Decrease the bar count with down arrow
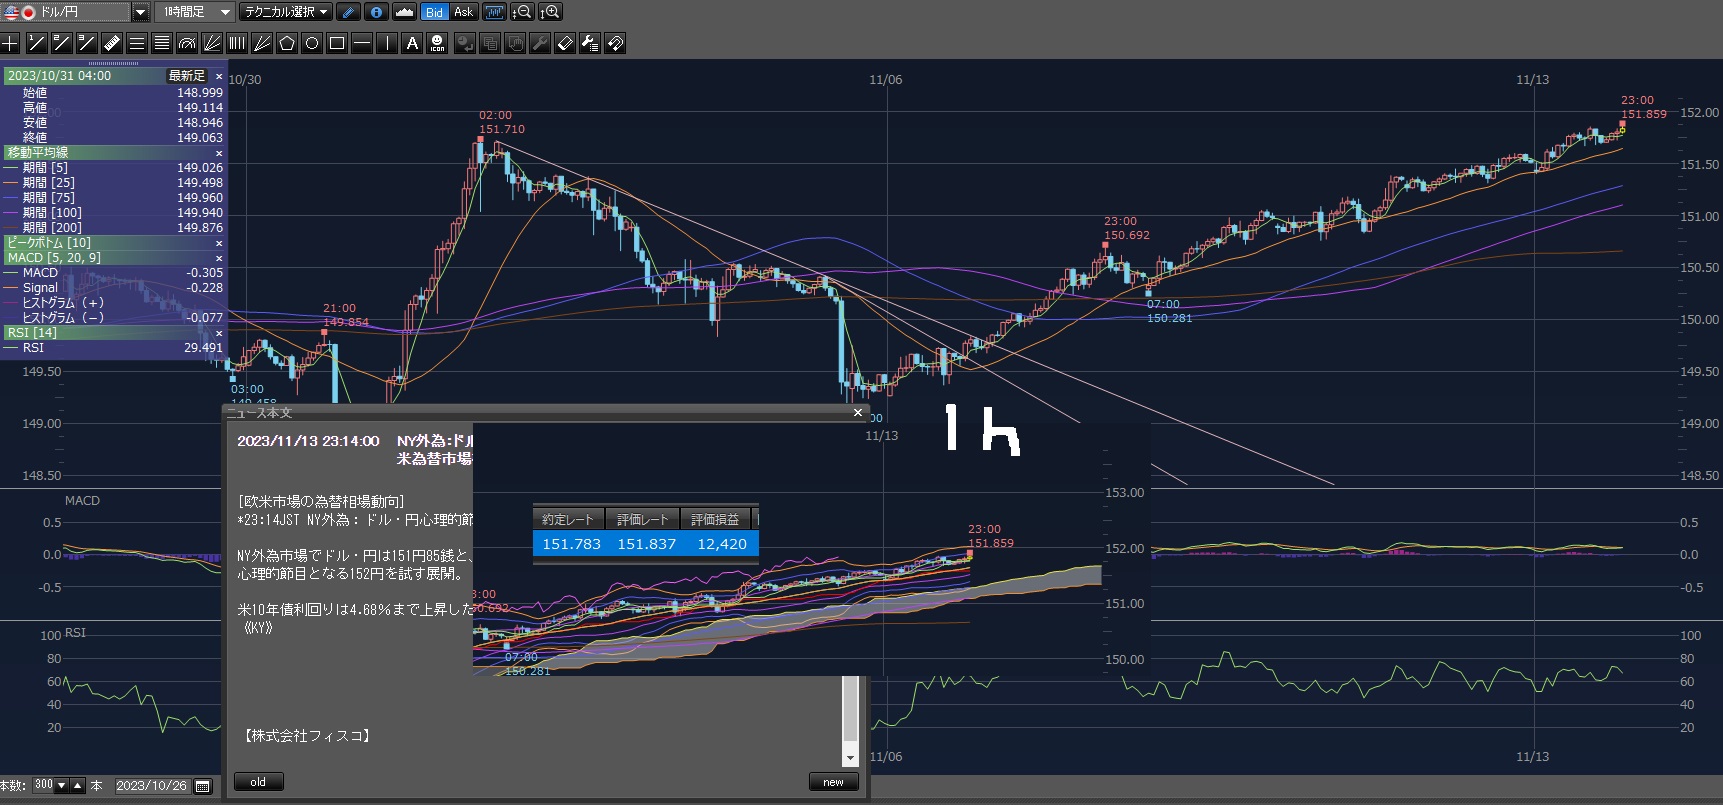The image size is (1723, 805). pyautogui.click(x=62, y=786)
